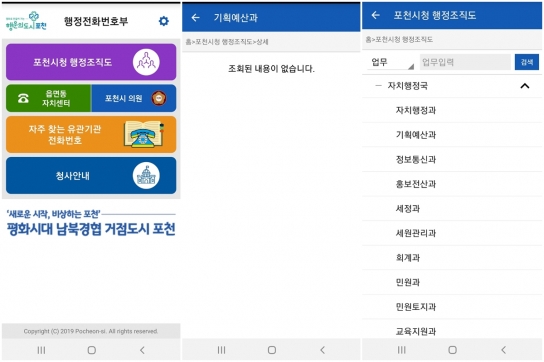Open 청사안내 blue banner
This screenshot has width=544, height=362.
tap(91, 176)
